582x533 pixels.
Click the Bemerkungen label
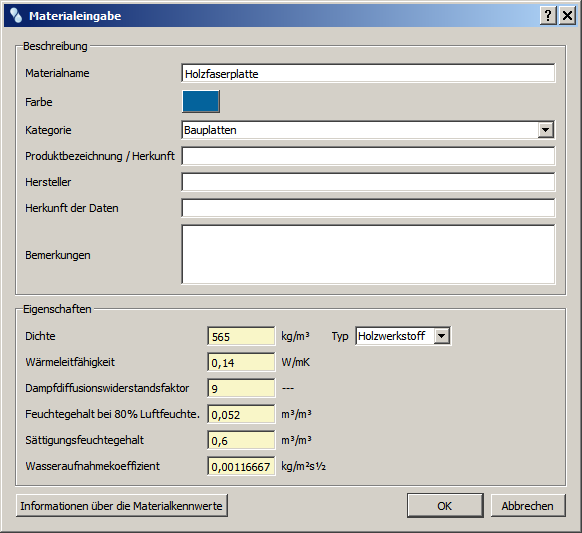(58, 255)
